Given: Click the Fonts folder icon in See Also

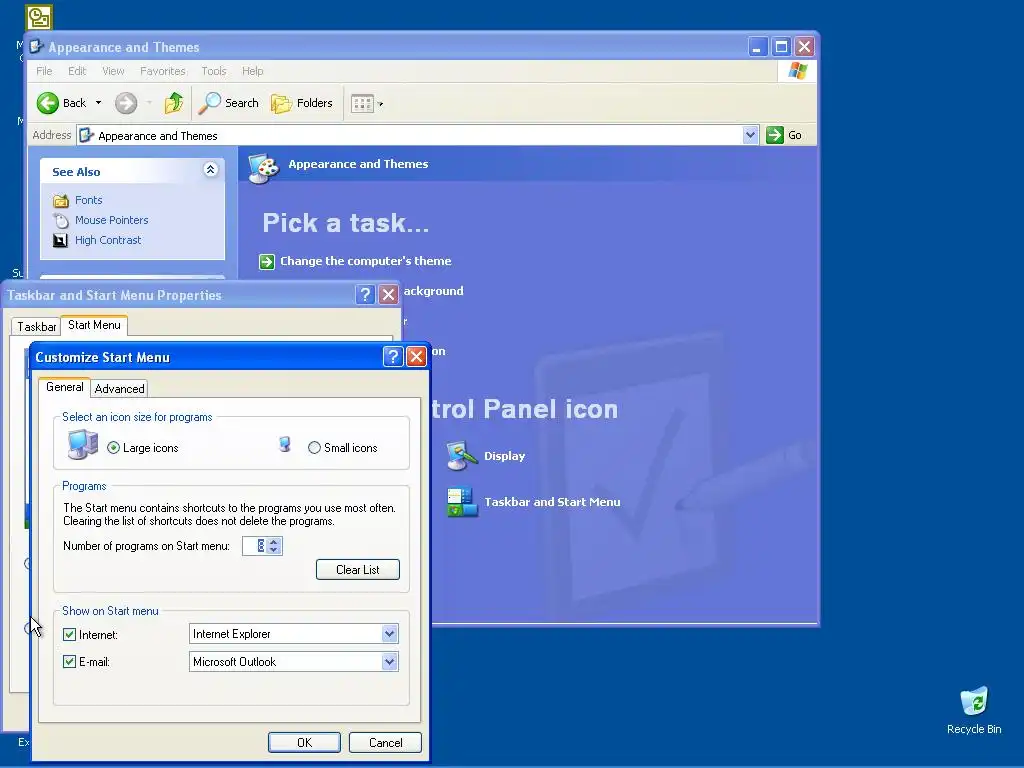Looking at the screenshot, I should pyautogui.click(x=61, y=200).
